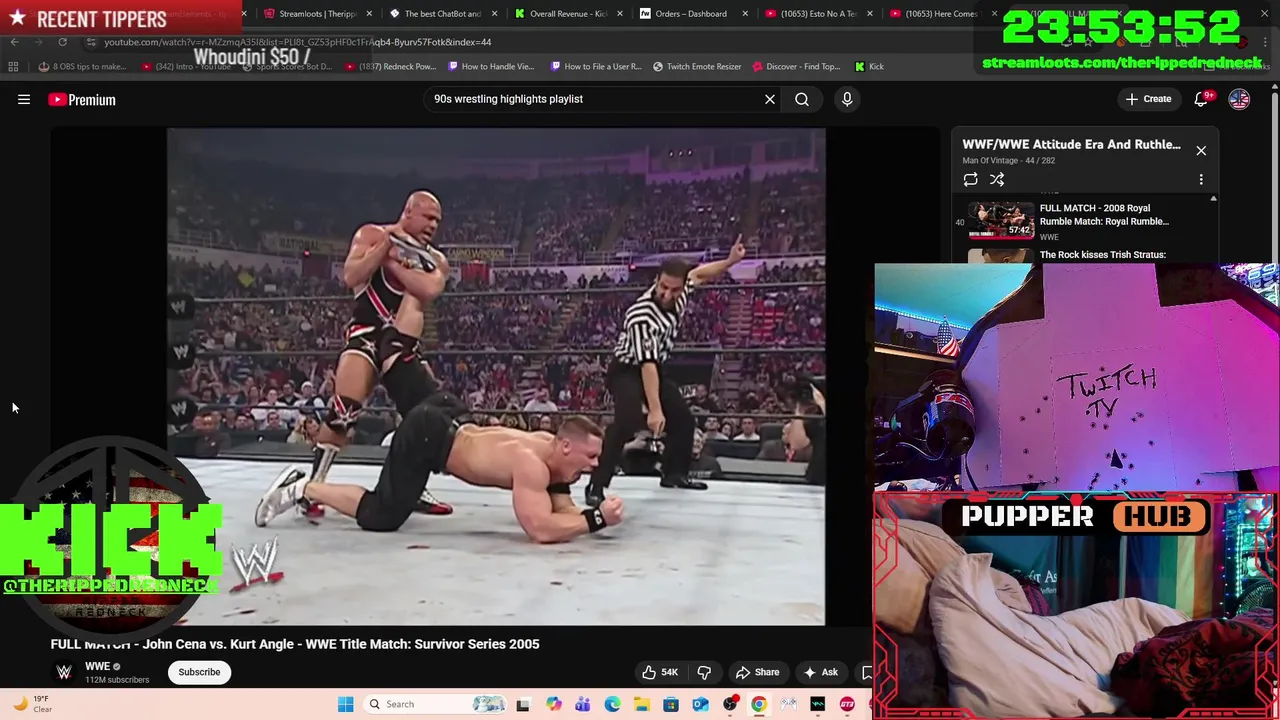
Task: Open the How to Handle Vie... bookmark
Action: (x=491, y=66)
